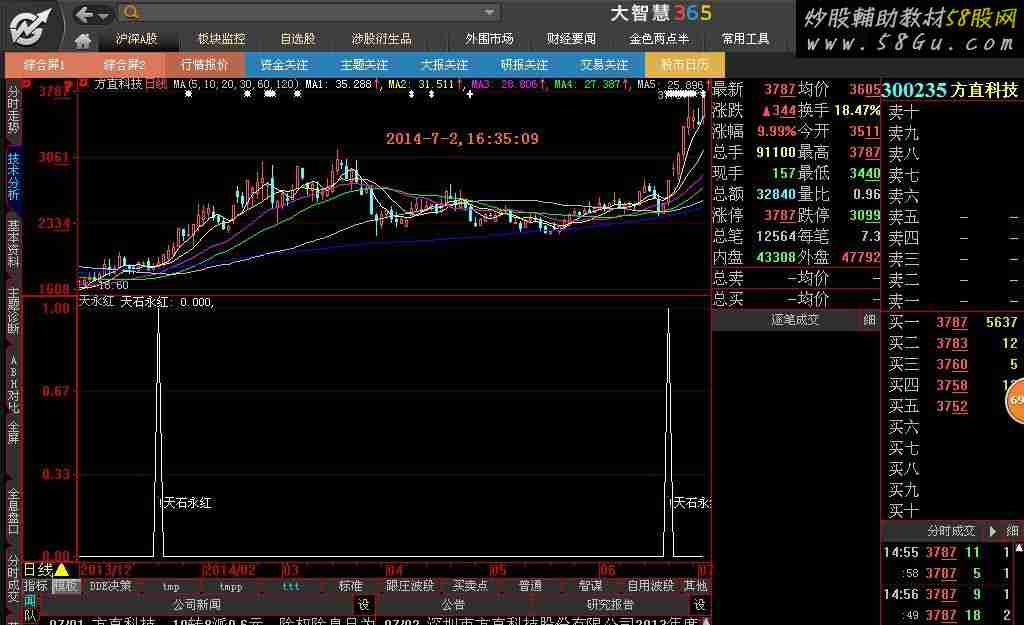
Task: Click the 分时成交 header in right panel
Action: [951, 531]
